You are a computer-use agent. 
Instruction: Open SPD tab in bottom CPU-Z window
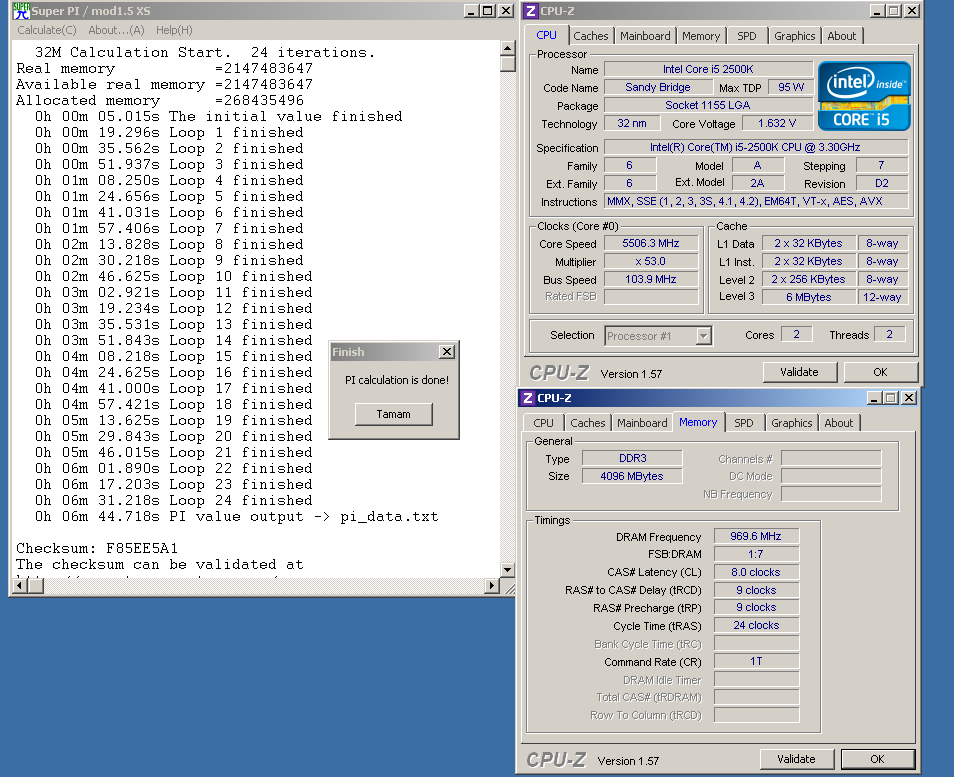point(743,423)
